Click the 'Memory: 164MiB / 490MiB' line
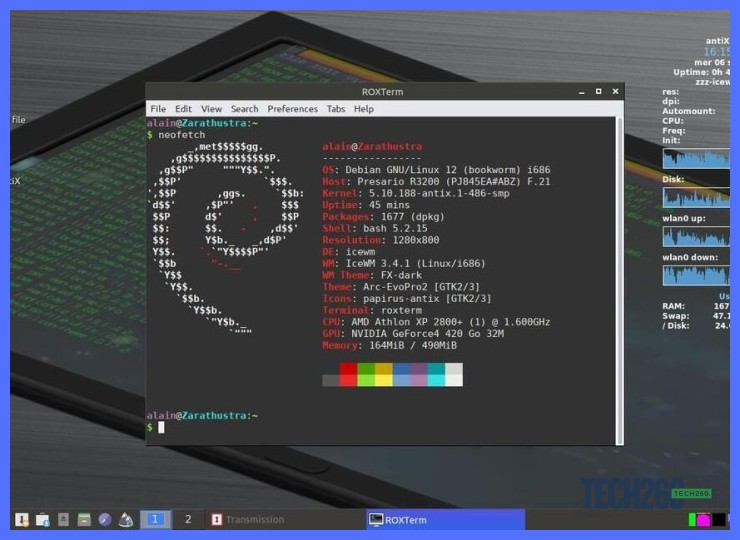The image size is (740, 540). click(x=389, y=346)
